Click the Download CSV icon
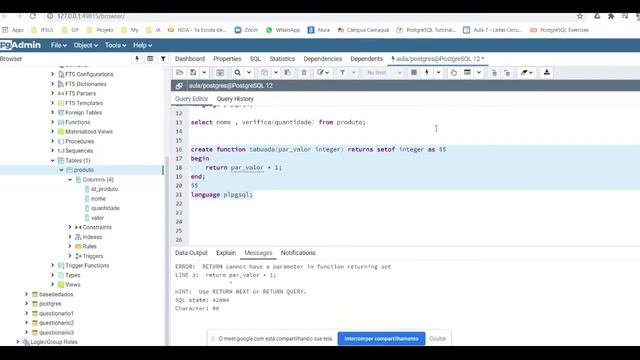 point(547,73)
